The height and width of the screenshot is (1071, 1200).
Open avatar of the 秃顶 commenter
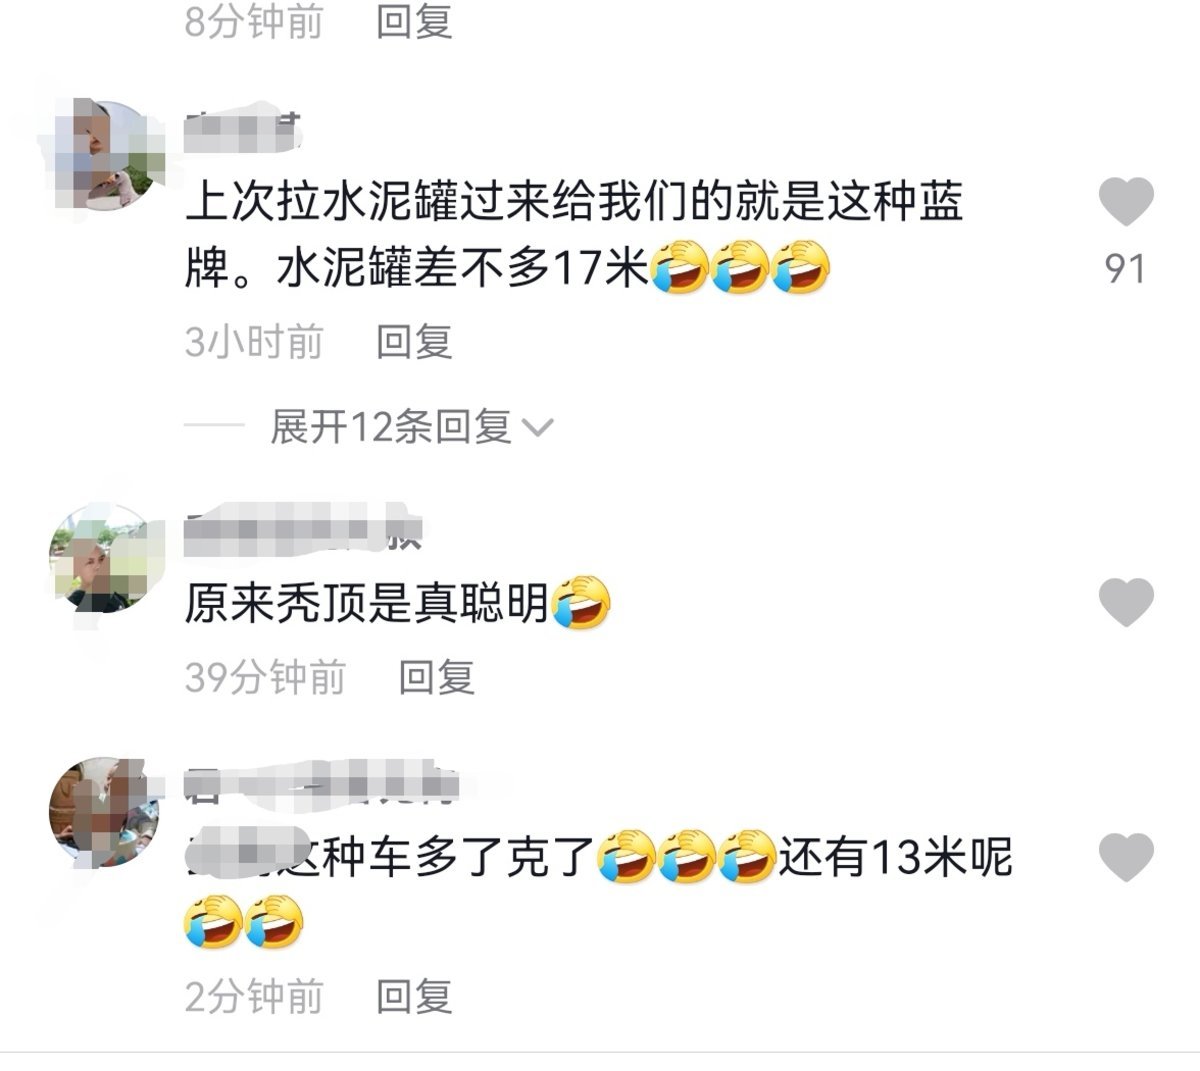[x=100, y=557]
